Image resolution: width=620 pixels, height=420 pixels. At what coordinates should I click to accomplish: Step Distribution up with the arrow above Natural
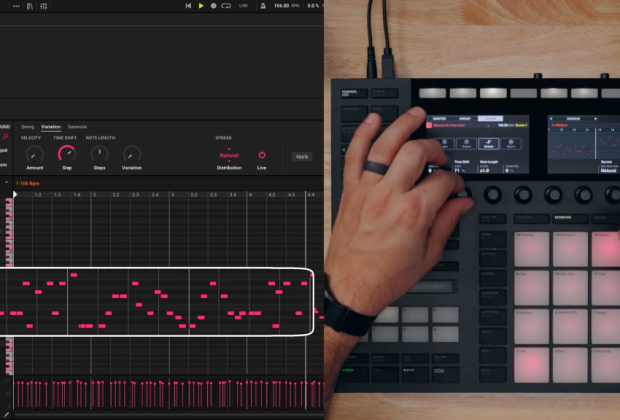point(229,149)
